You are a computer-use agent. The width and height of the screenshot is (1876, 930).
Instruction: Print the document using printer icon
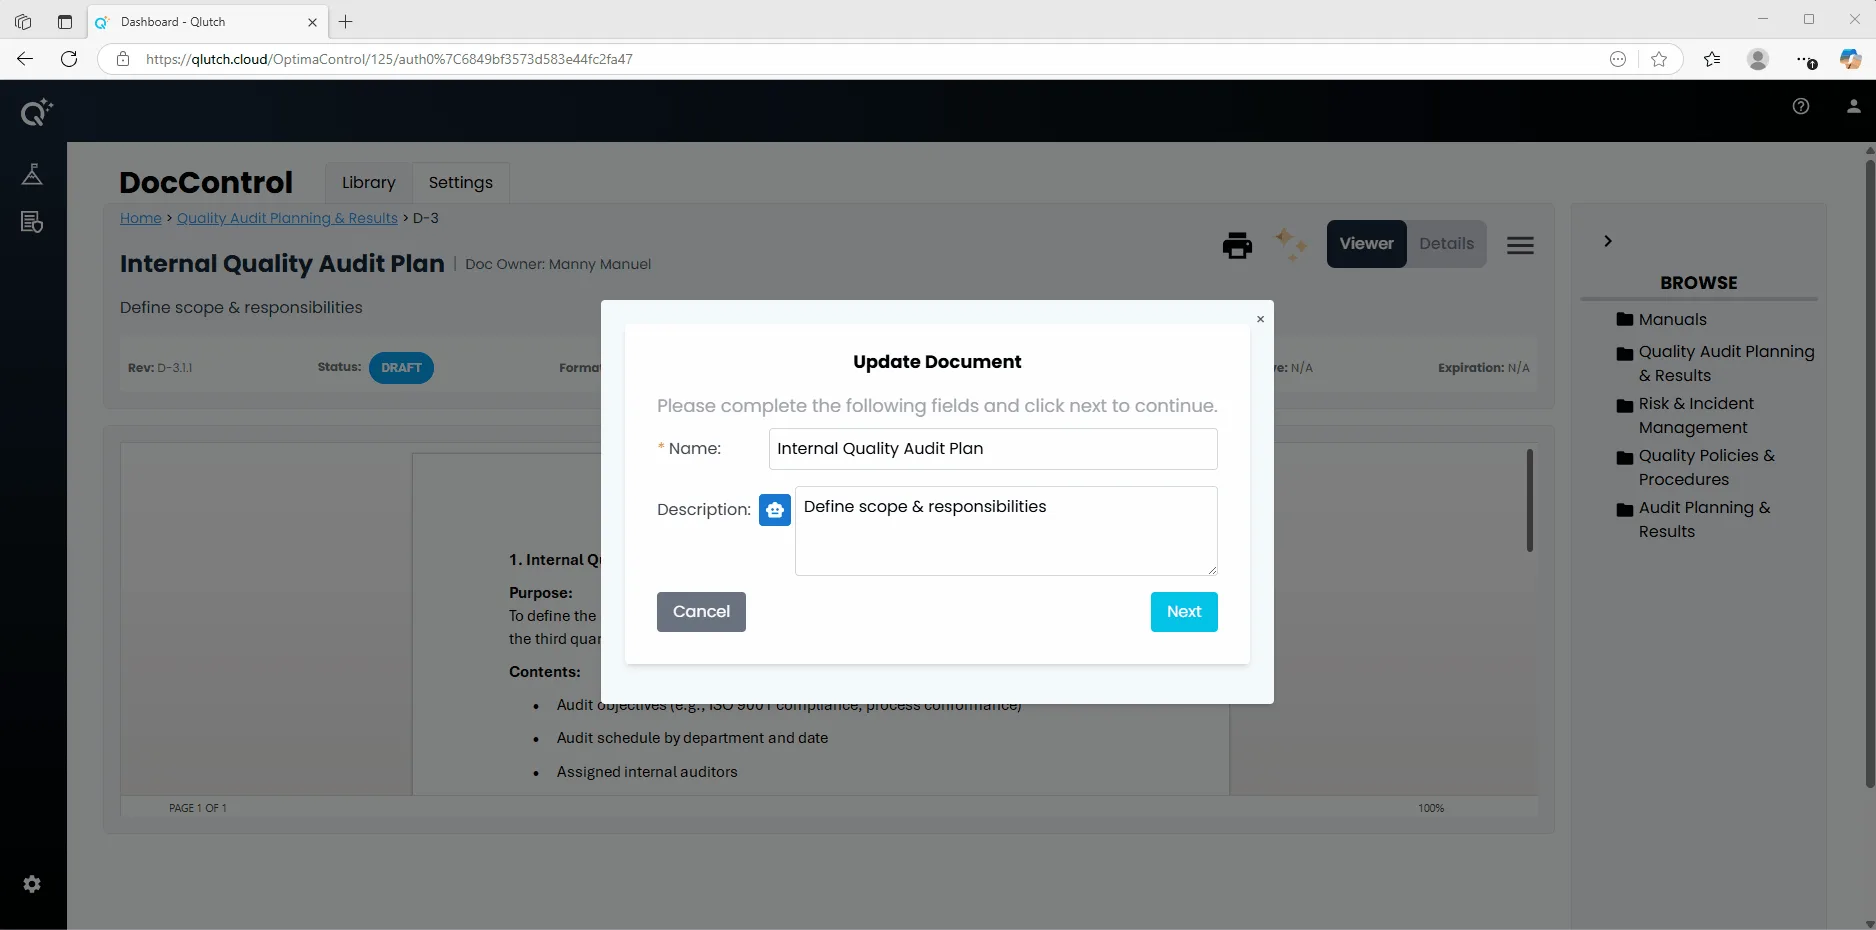[1237, 245]
